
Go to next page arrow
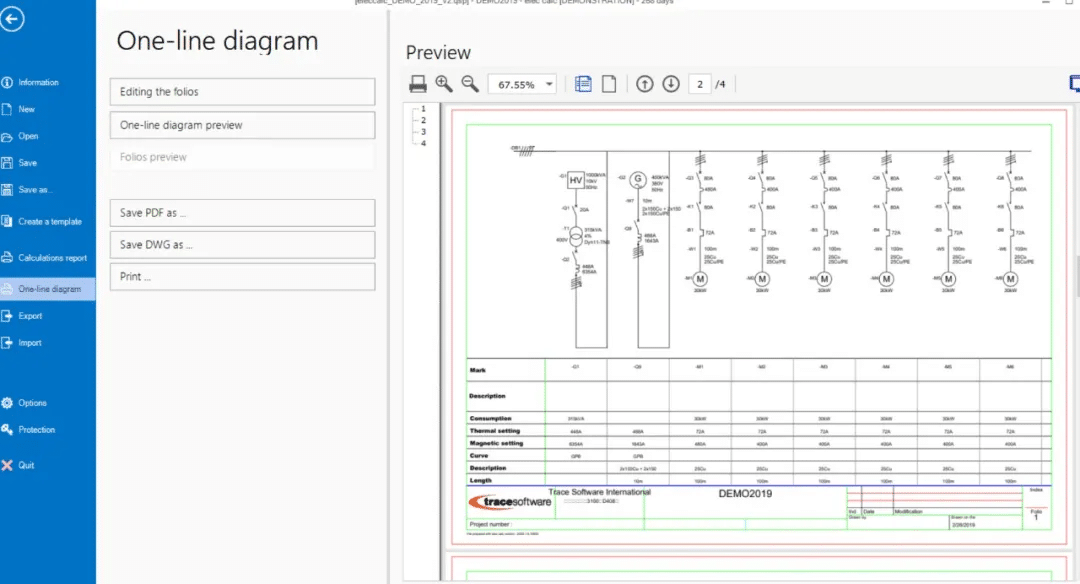[x=671, y=84]
